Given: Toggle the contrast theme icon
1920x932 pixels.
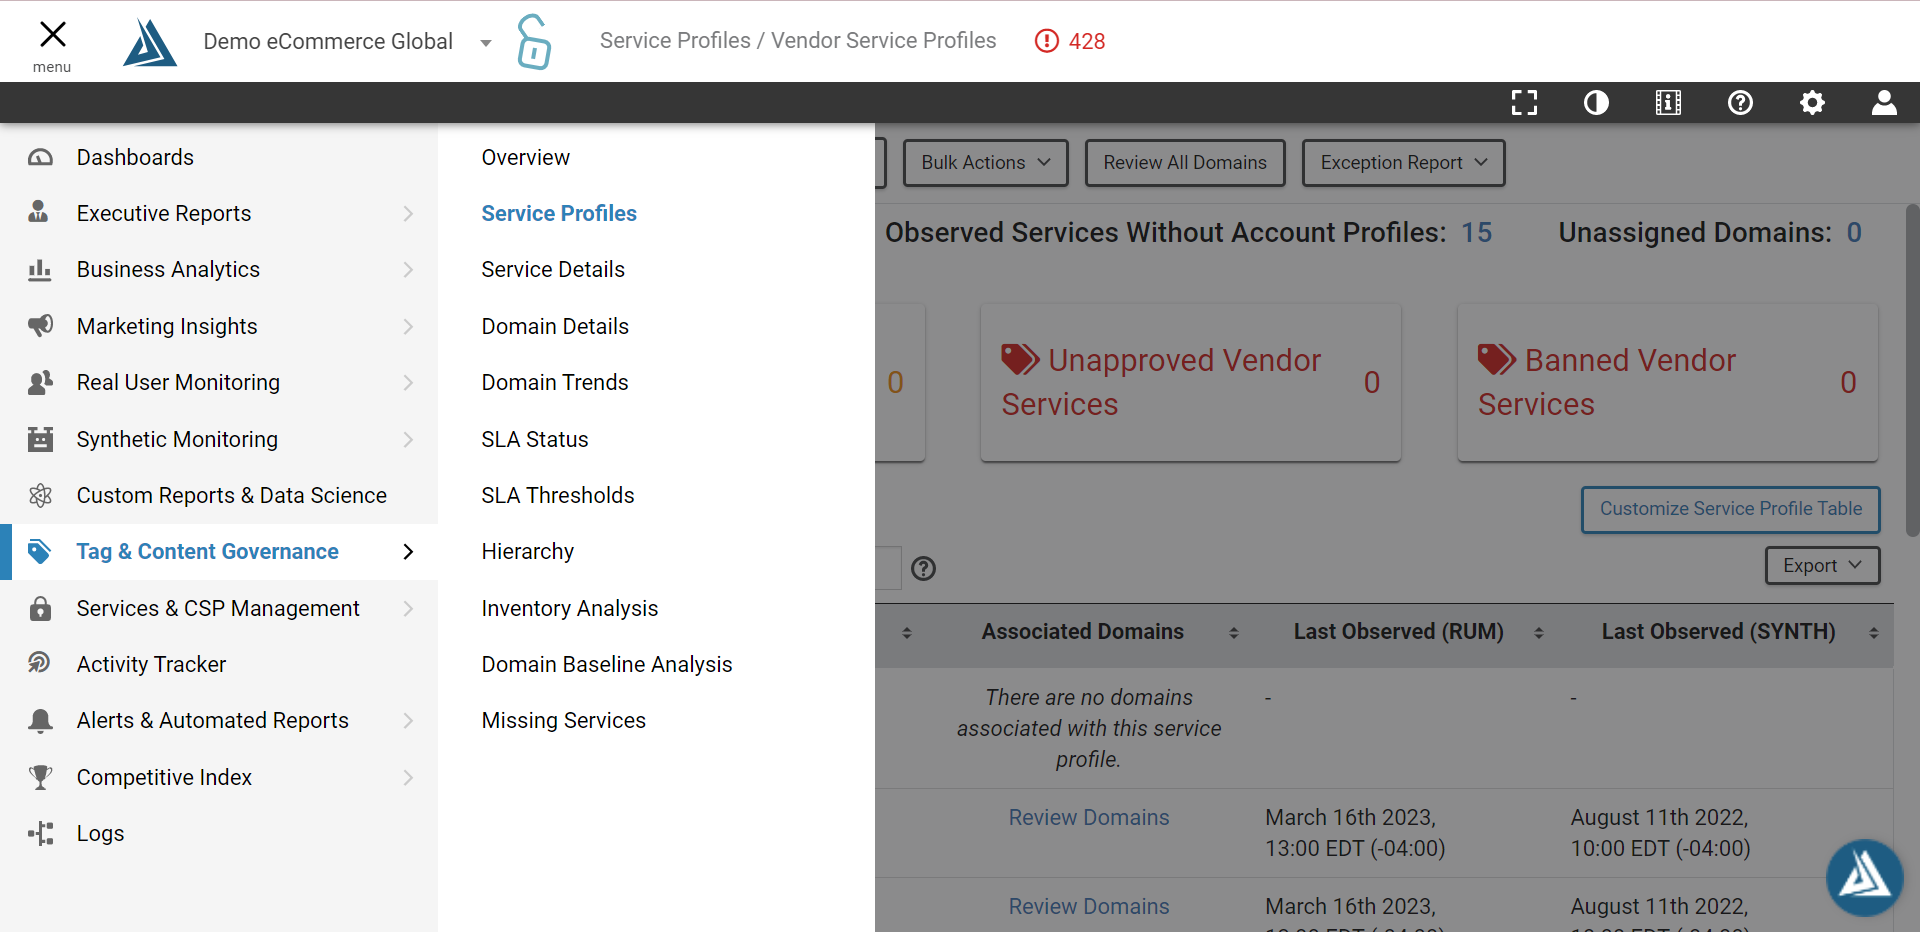Looking at the screenshot, I should click(1596, 102).
